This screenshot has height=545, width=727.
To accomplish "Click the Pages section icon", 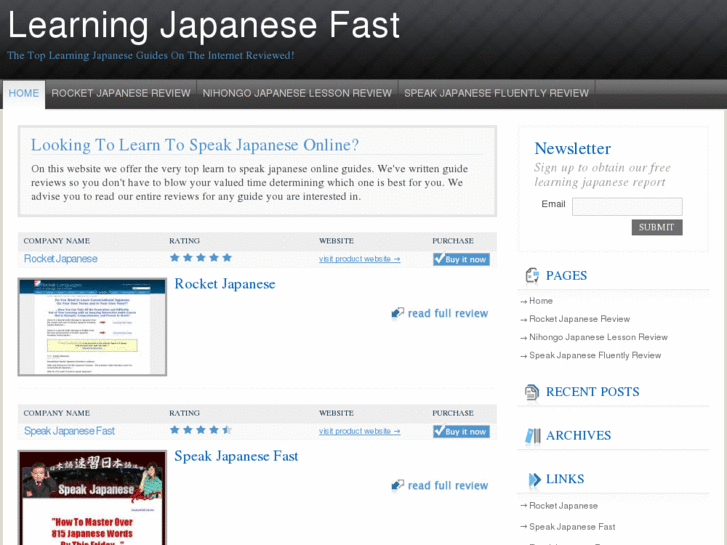I will (x=532, y=276).
